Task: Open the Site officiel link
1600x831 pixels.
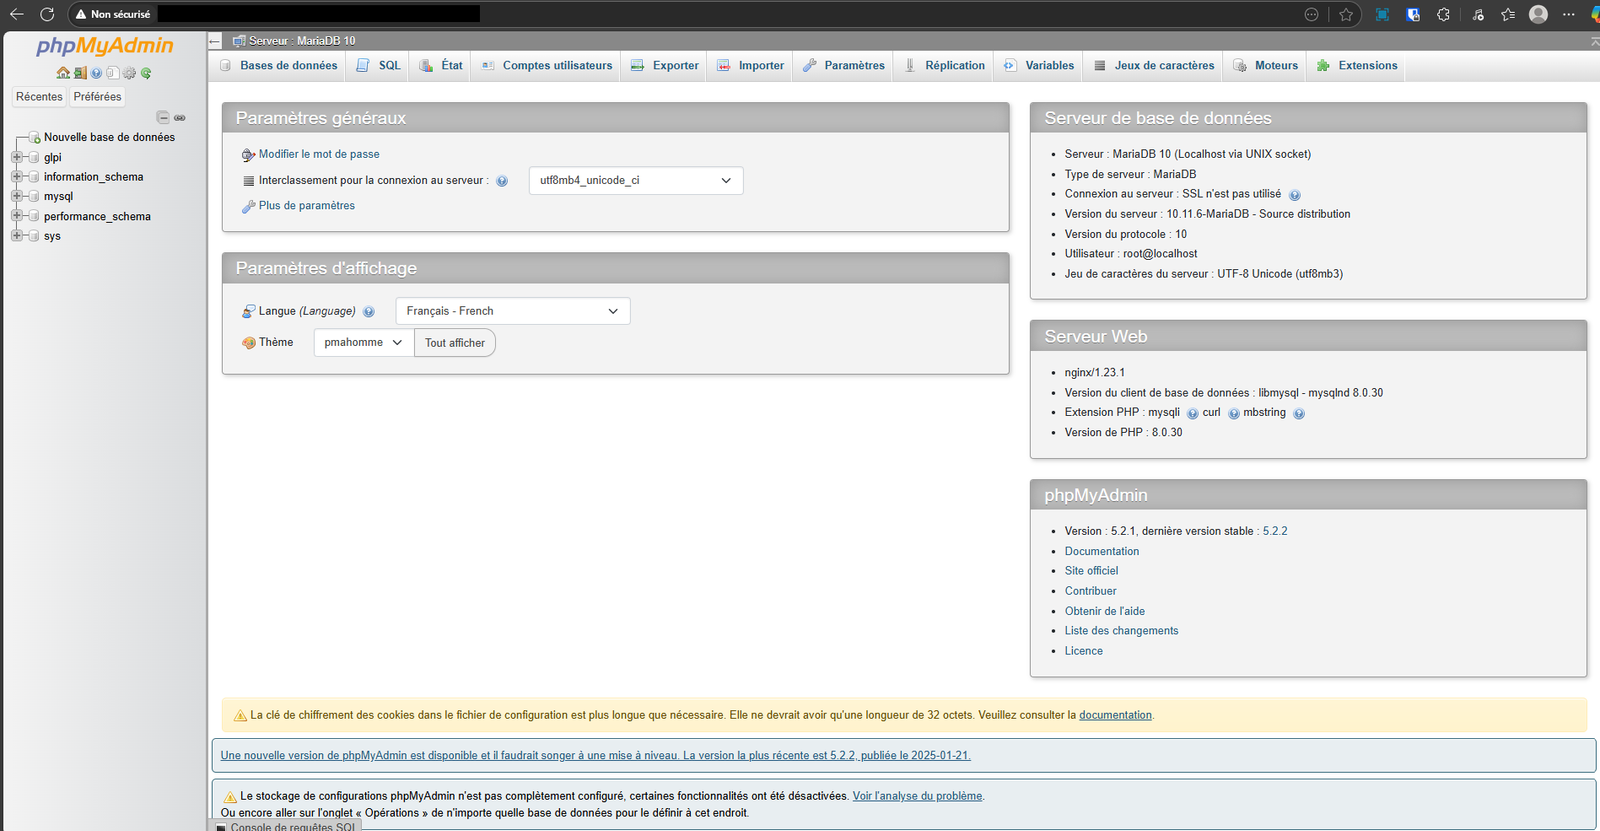Action: tap(1091, 571)
